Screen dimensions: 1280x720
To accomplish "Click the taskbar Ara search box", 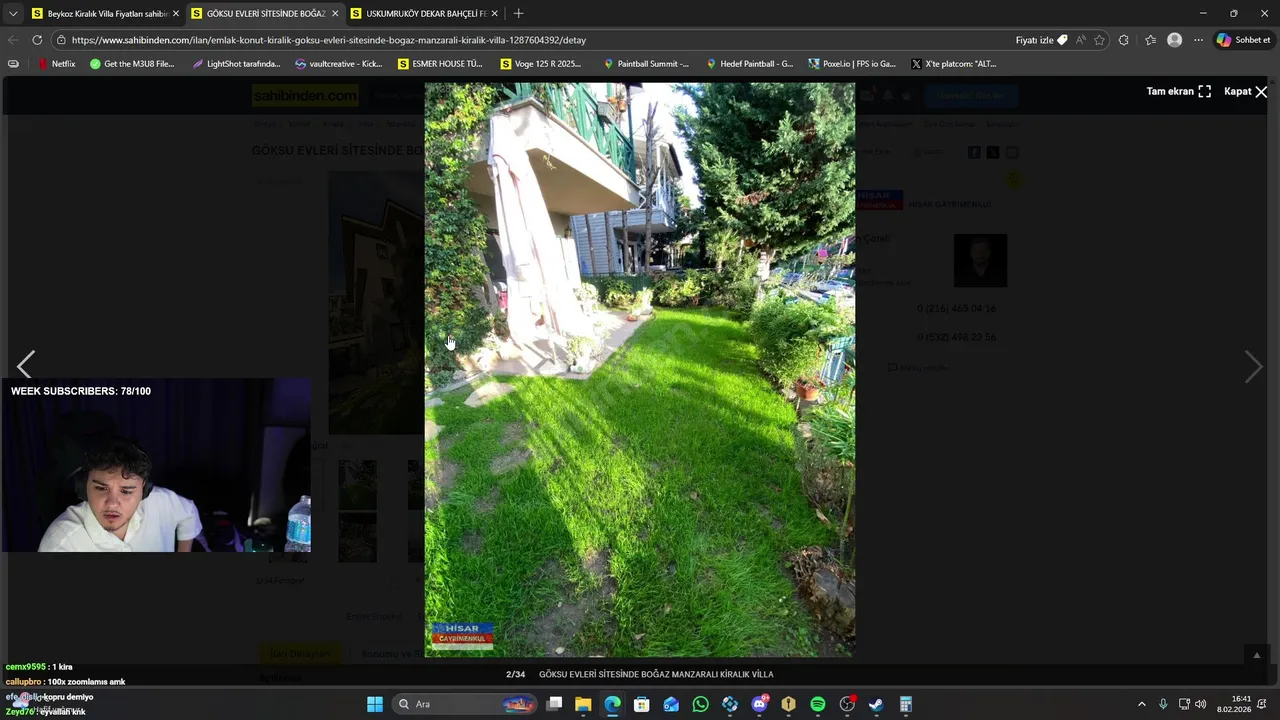I will [465, 704].
